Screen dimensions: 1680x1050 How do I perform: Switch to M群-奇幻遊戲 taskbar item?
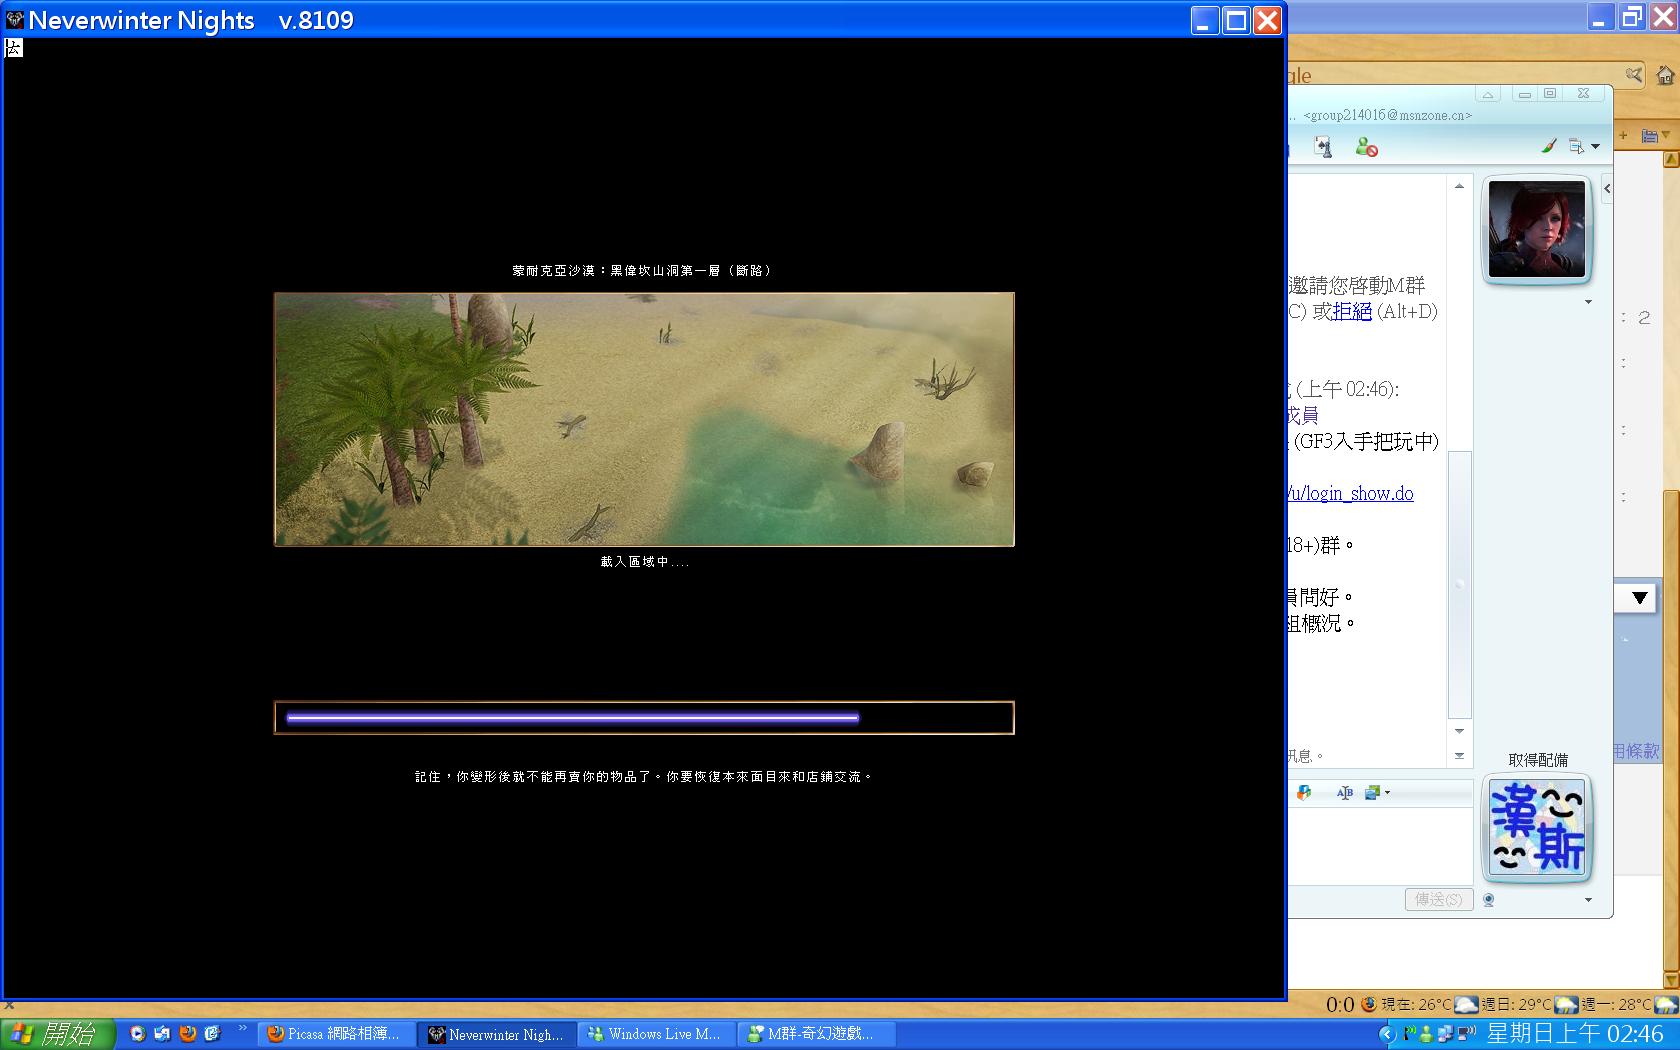tap(816, 1034)
